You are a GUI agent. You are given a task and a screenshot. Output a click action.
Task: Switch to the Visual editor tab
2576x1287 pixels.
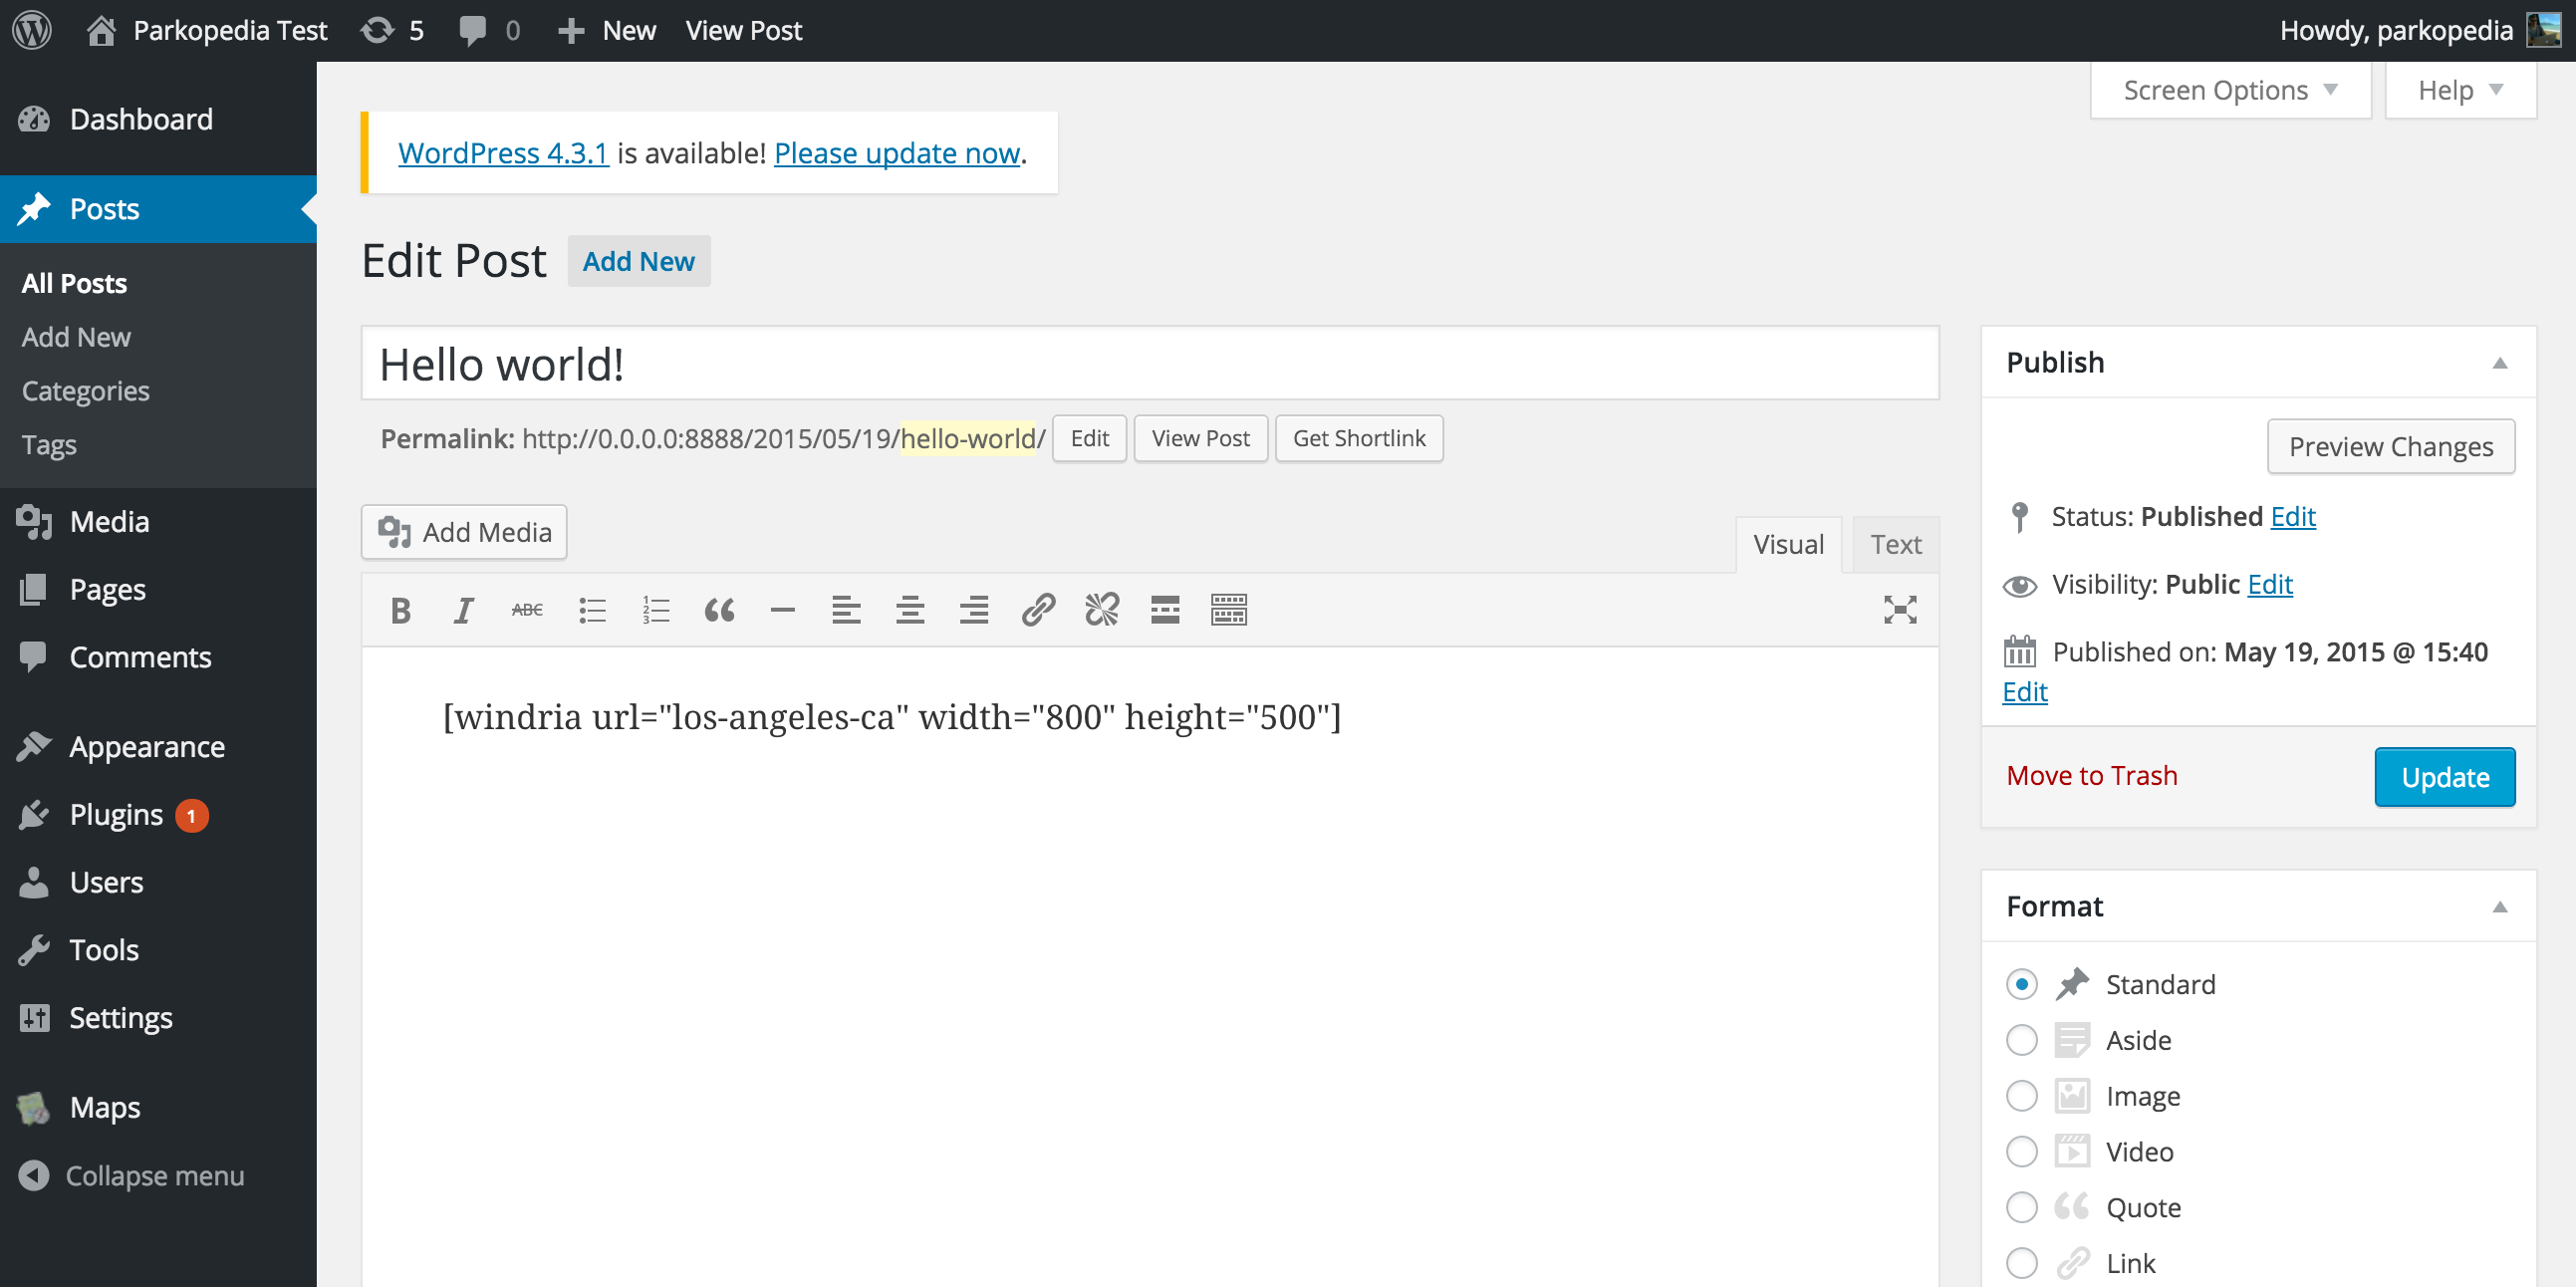pos(1788,544)
